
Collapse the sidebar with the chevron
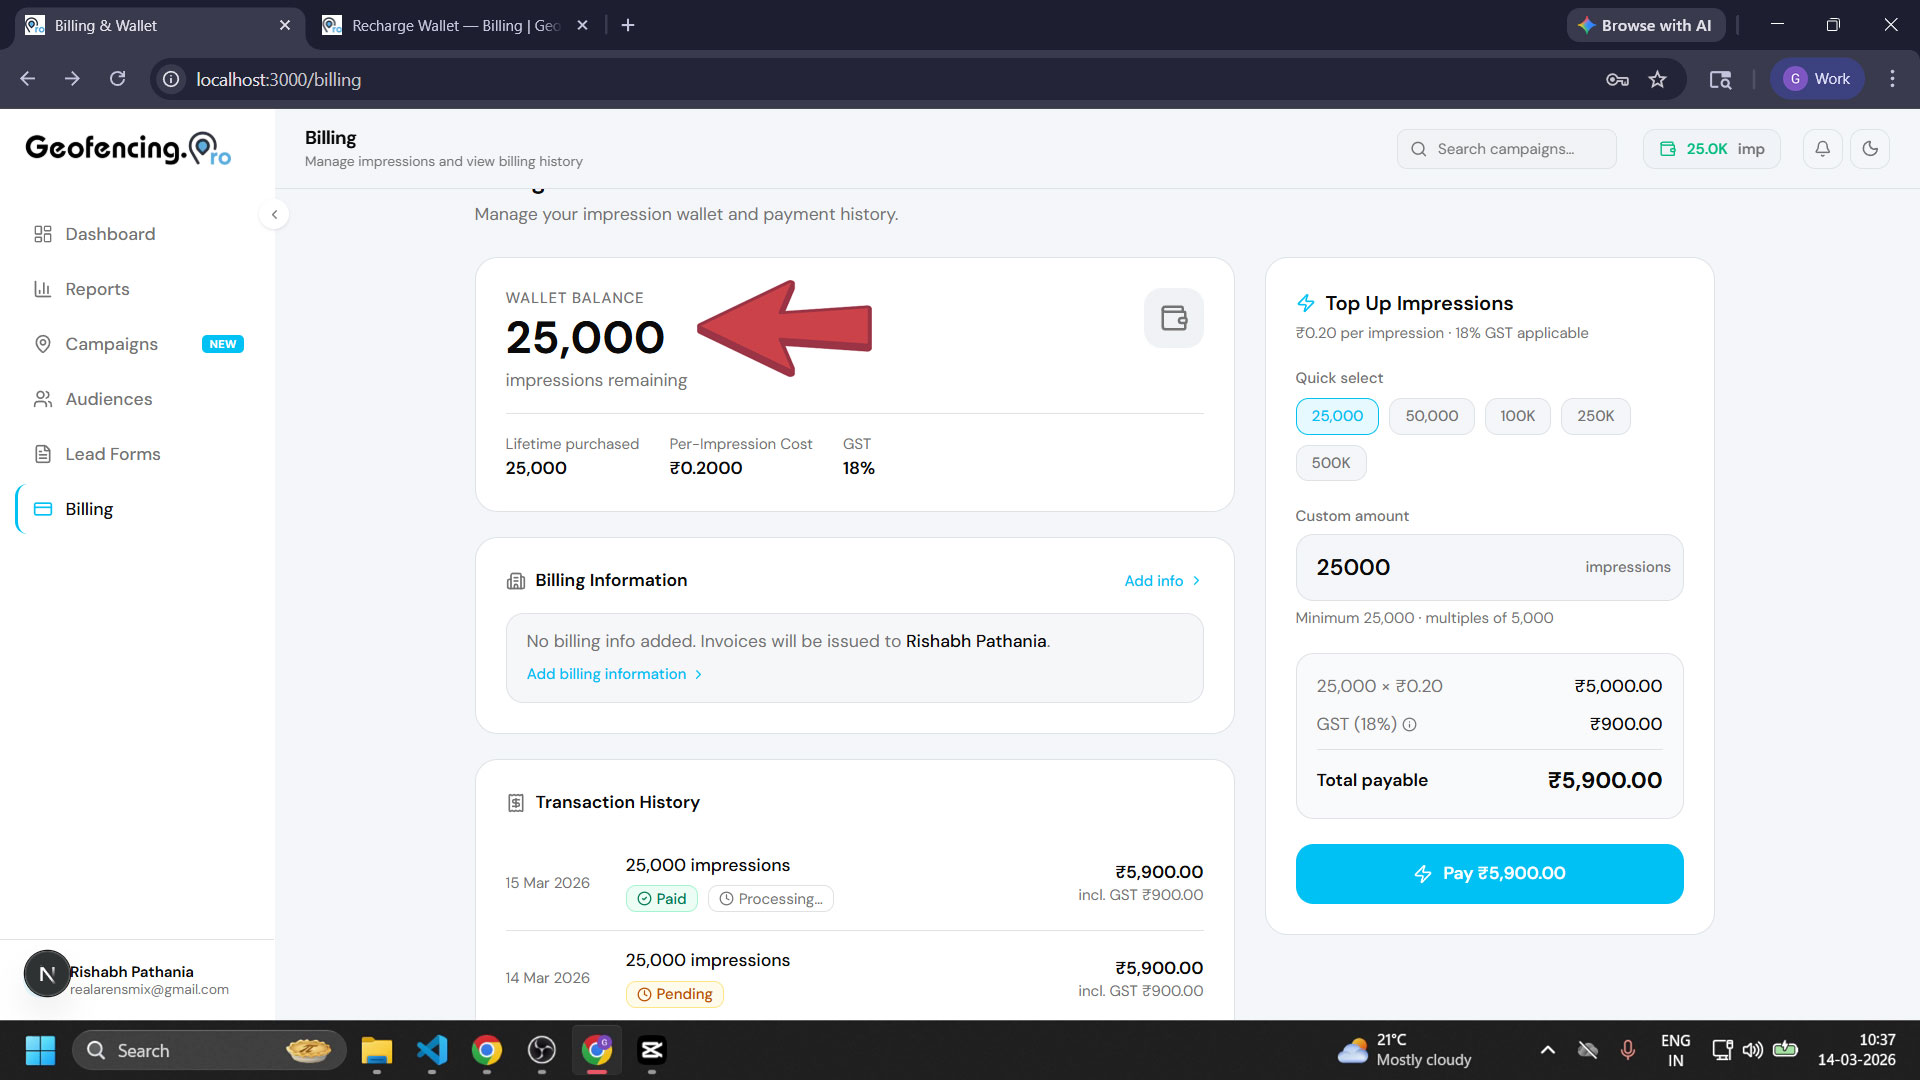click(x=274, y=214)
